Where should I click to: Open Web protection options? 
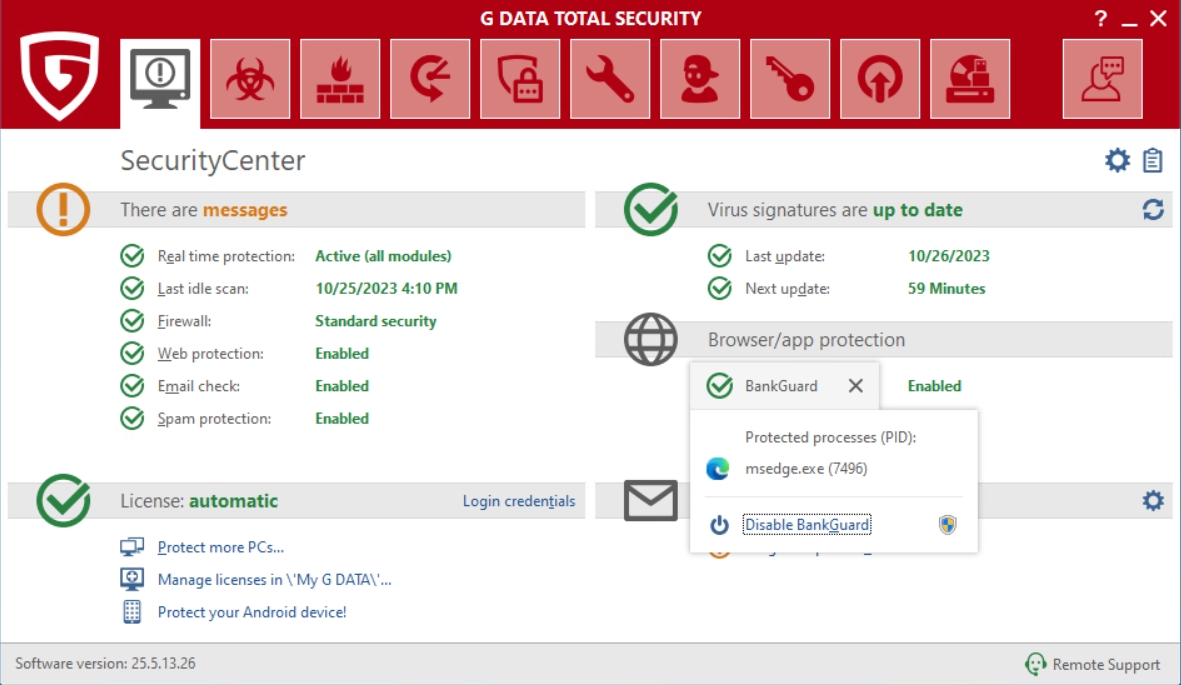click(x=210, y=353)
